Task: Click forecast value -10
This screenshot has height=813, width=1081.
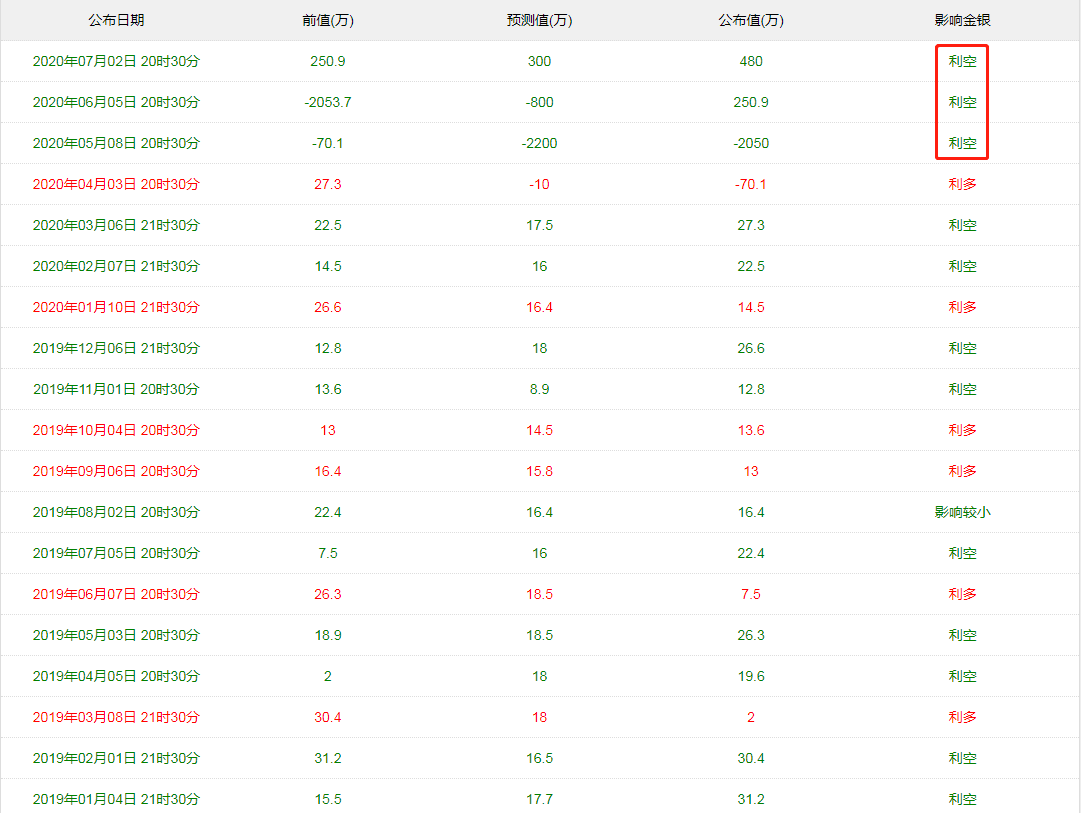Action: [x=539, y=184]
